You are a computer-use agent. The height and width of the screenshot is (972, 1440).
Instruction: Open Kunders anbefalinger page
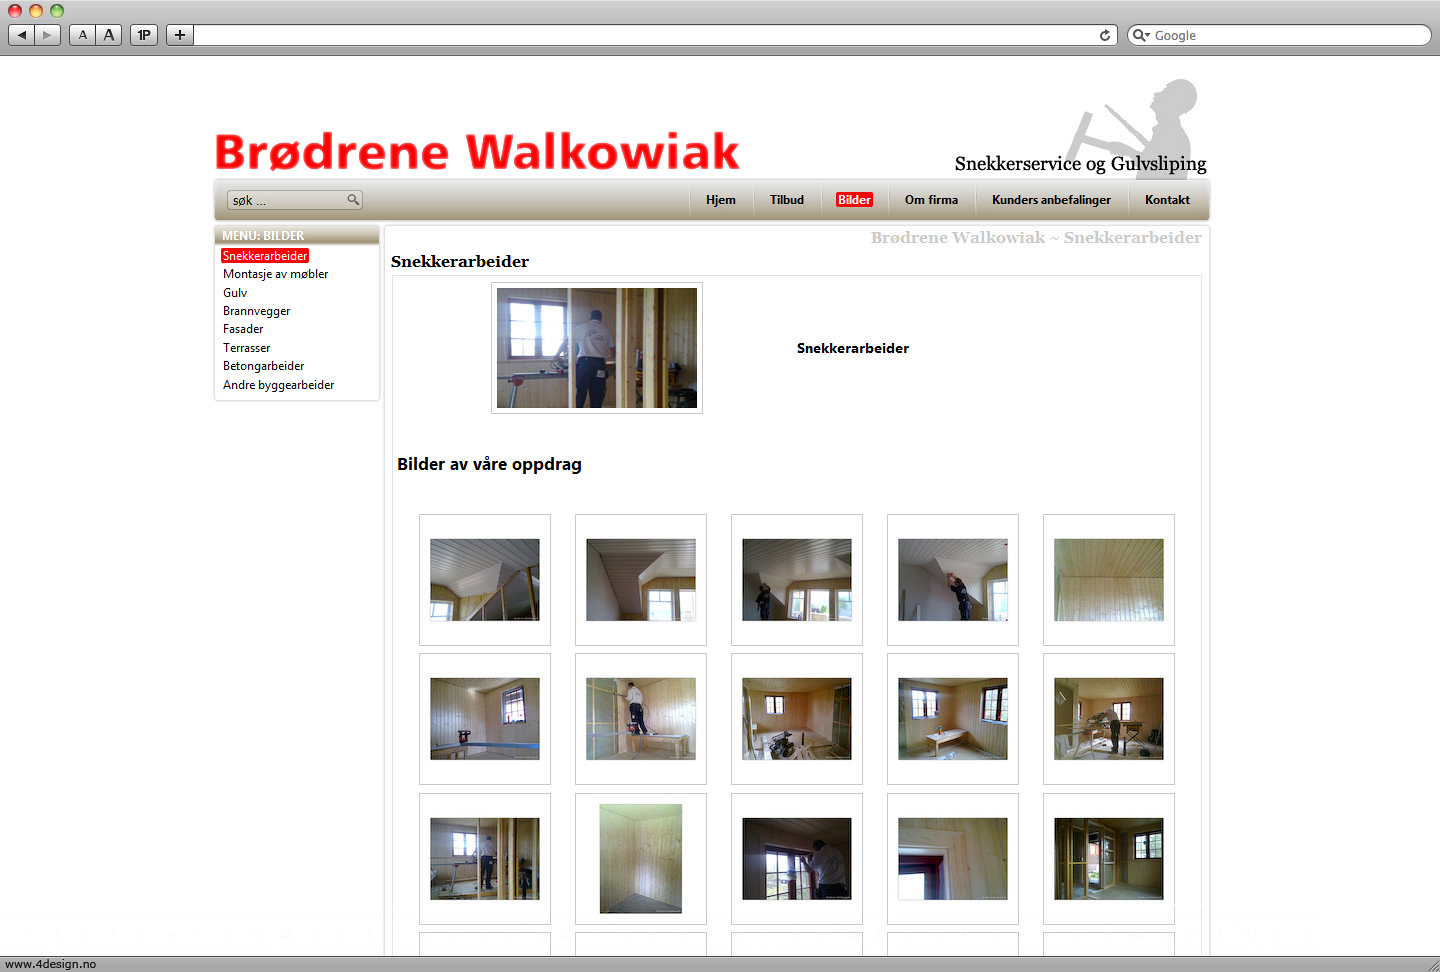pos(1051,200)
